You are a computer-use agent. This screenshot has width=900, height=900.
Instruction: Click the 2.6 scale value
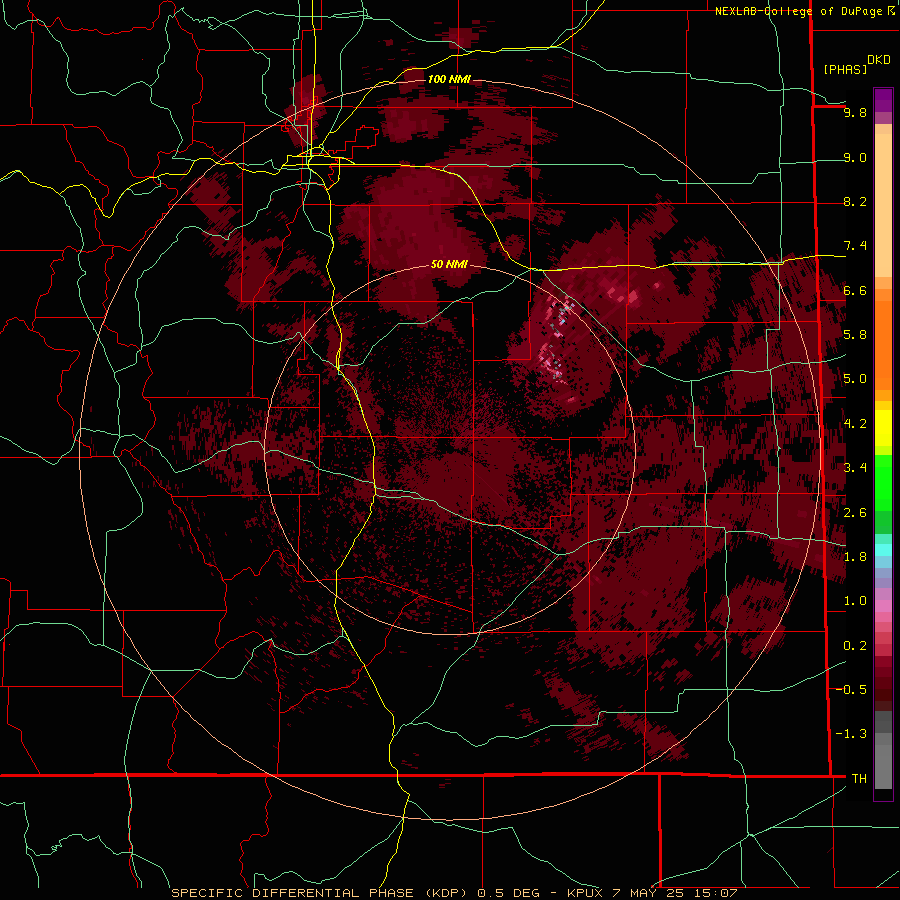tap(855, 512)
